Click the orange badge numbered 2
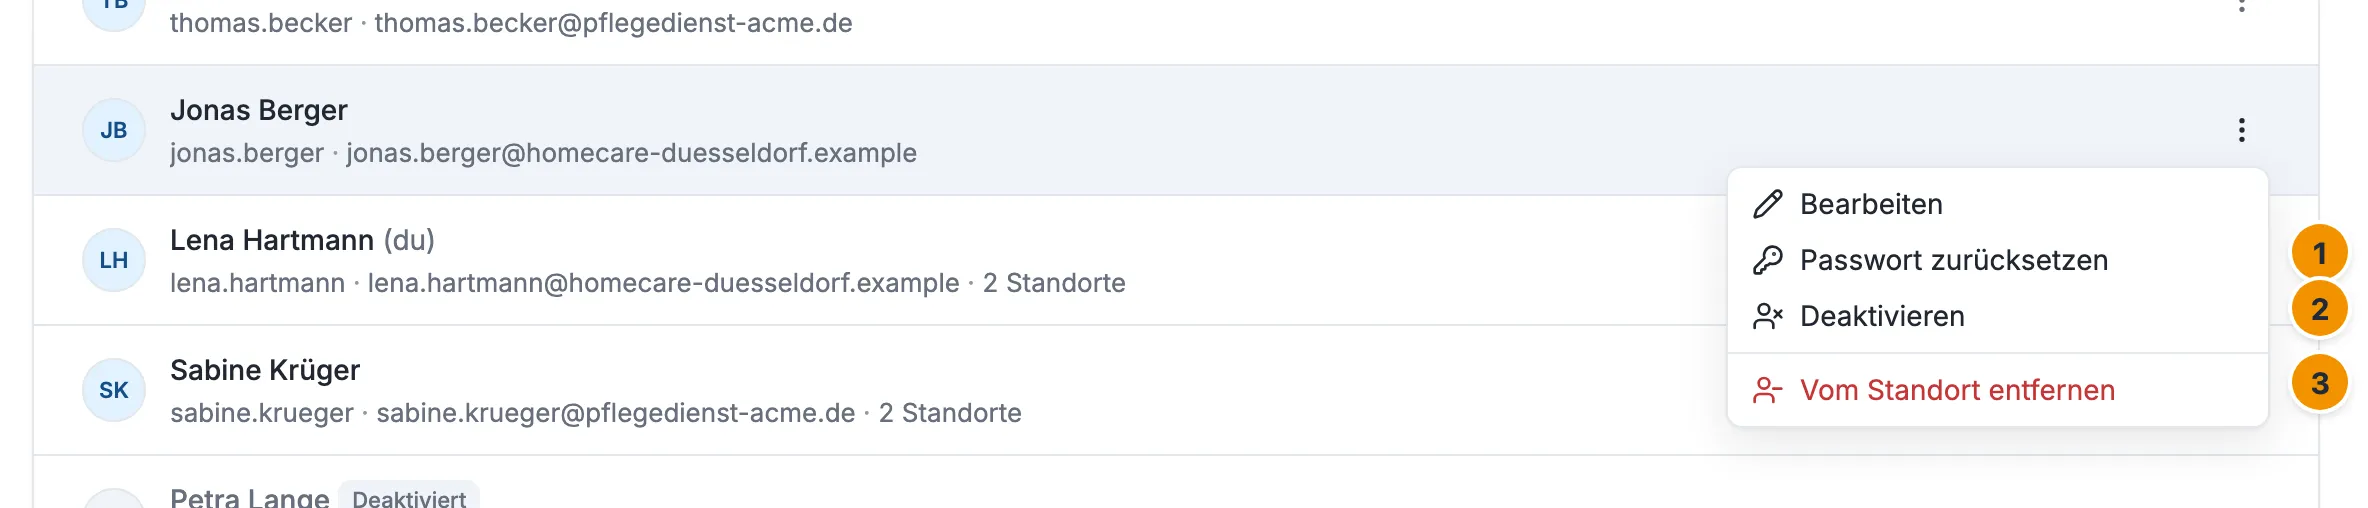The image size is (2368, 508). [x=2319, y=309]
